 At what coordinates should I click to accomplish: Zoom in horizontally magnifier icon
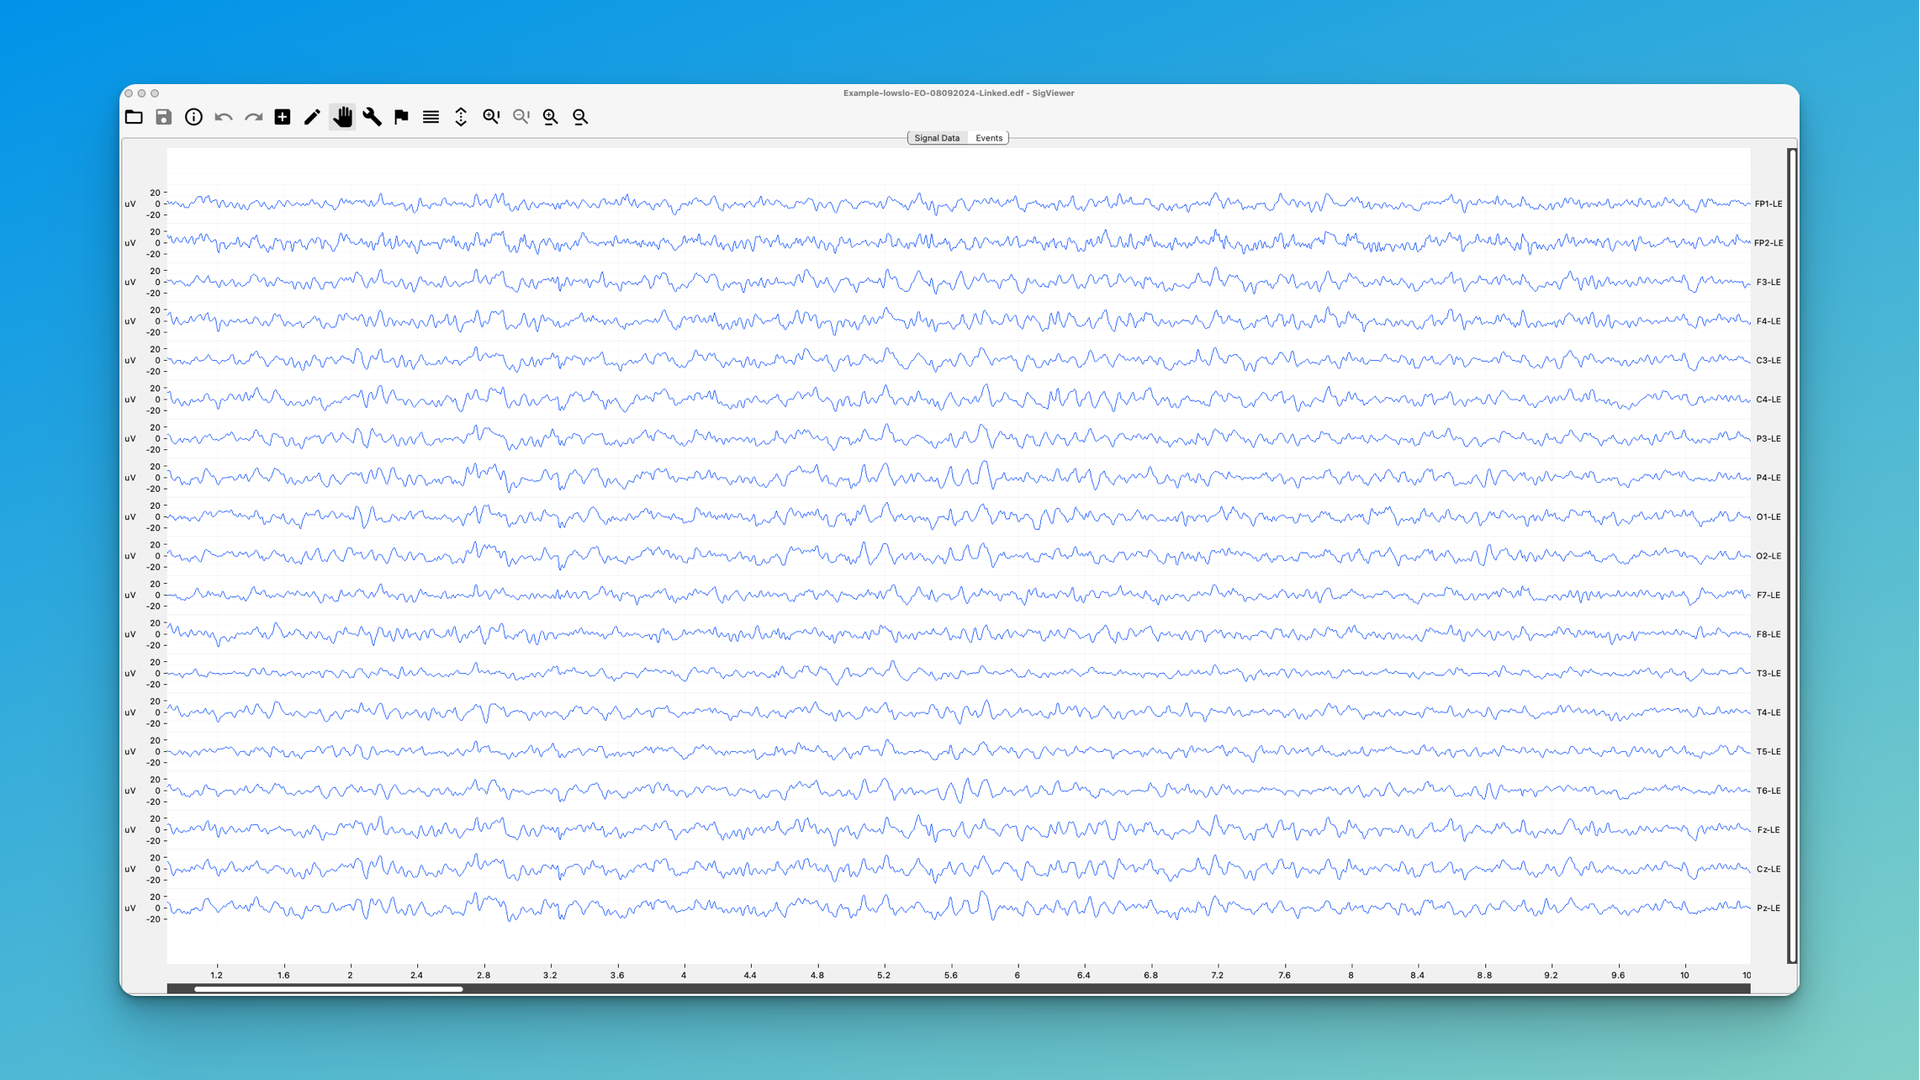point(551,117)
